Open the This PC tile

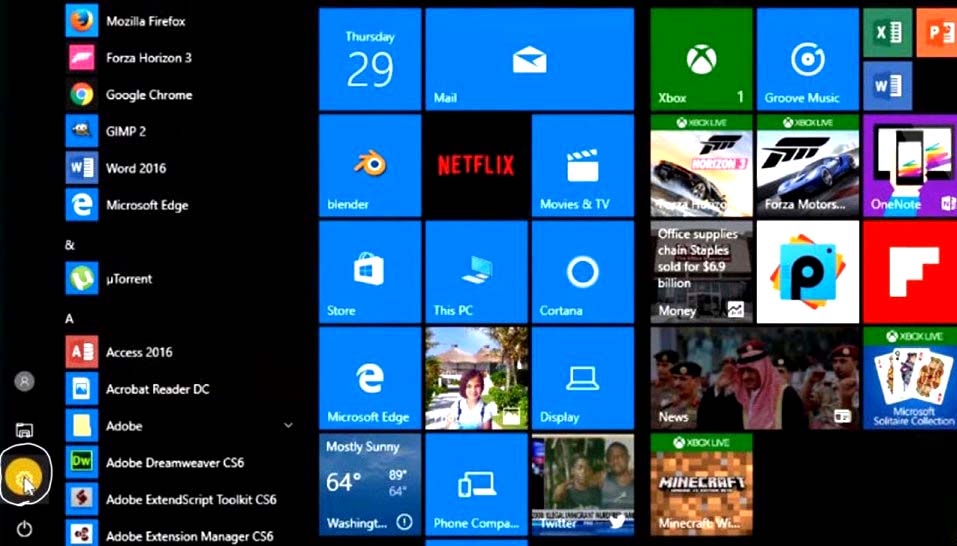(x=476, y=272)
